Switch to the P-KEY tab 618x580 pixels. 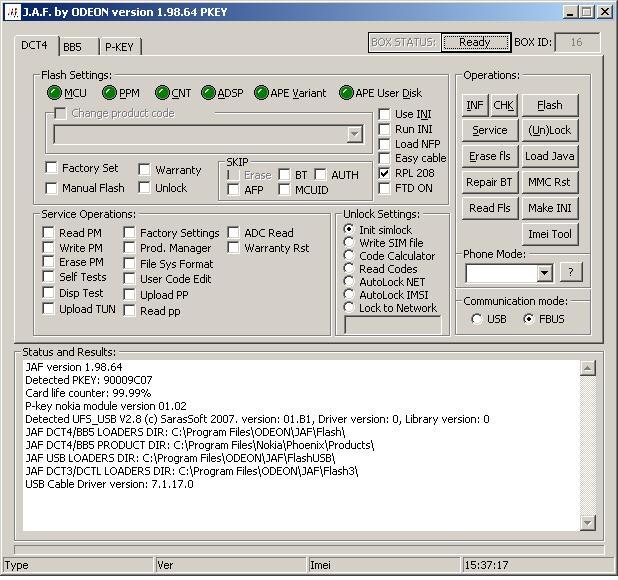point(120,47)
